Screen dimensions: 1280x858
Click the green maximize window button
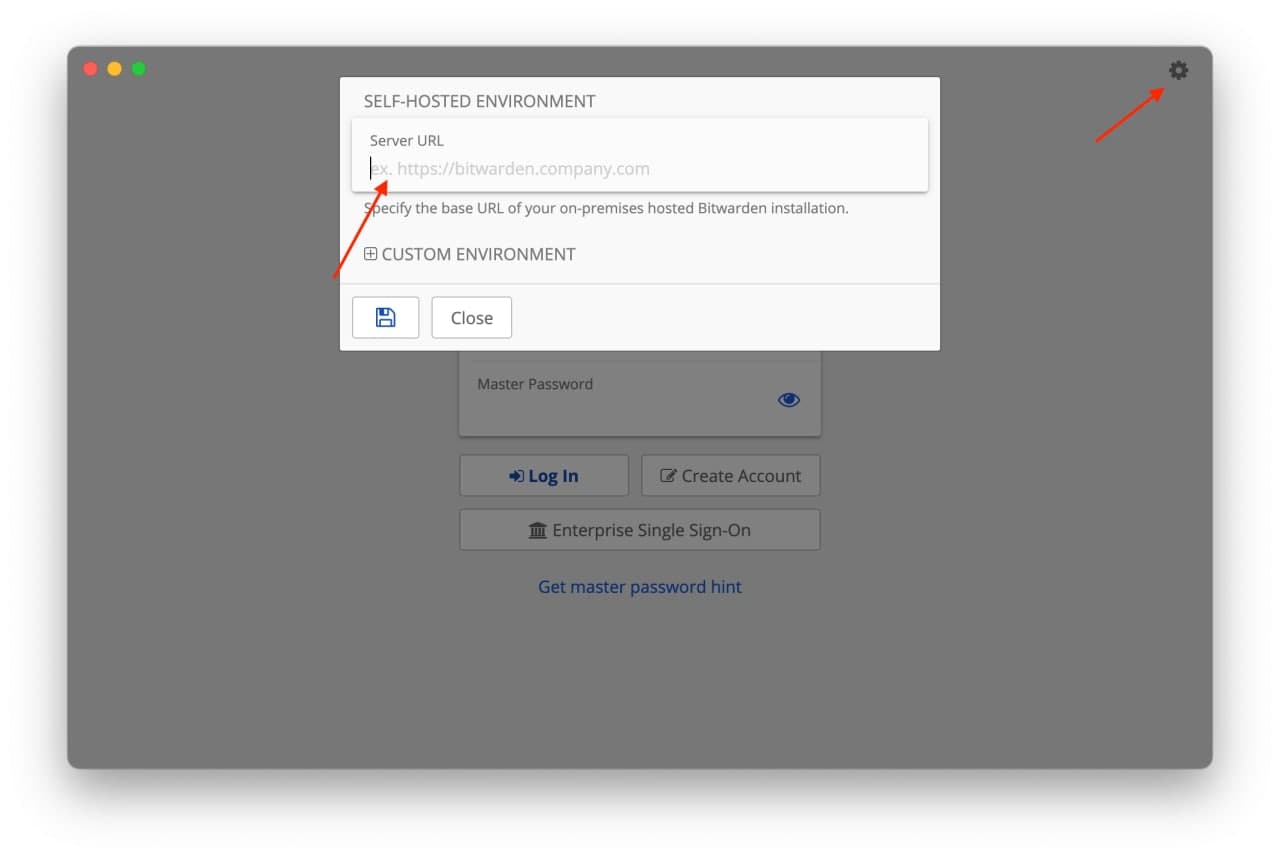(x=139, y=69)
